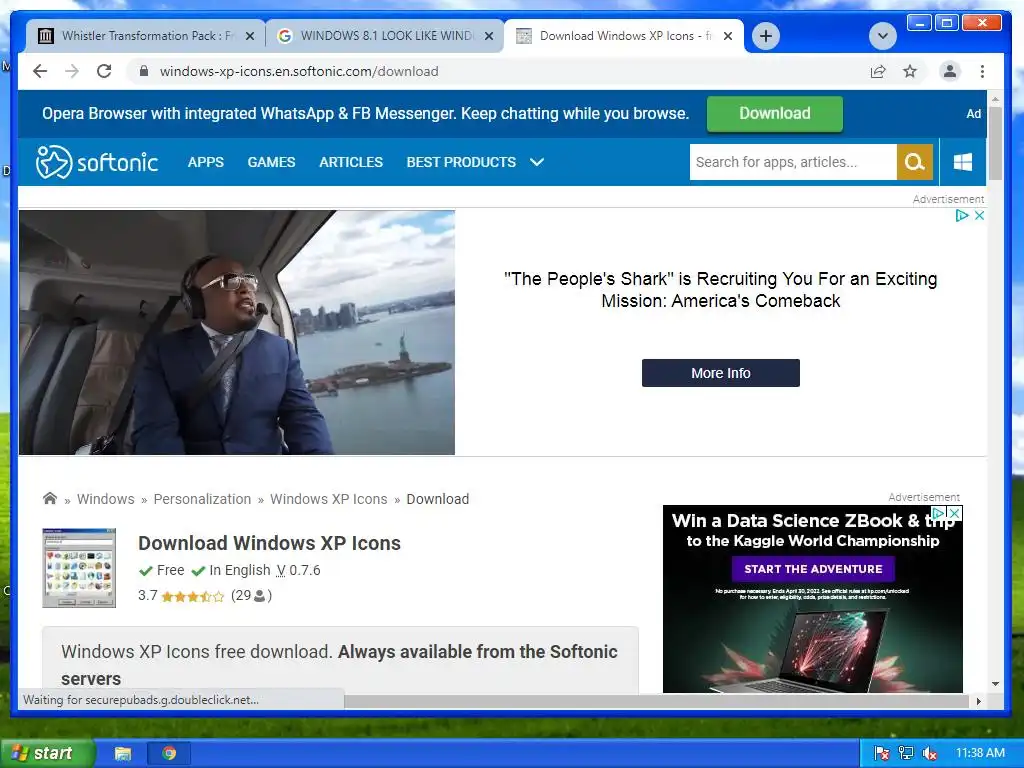Open the Windows XP Icons breadcrumb link
This screenshot has height=768, width=1024.
pos(328,499)
